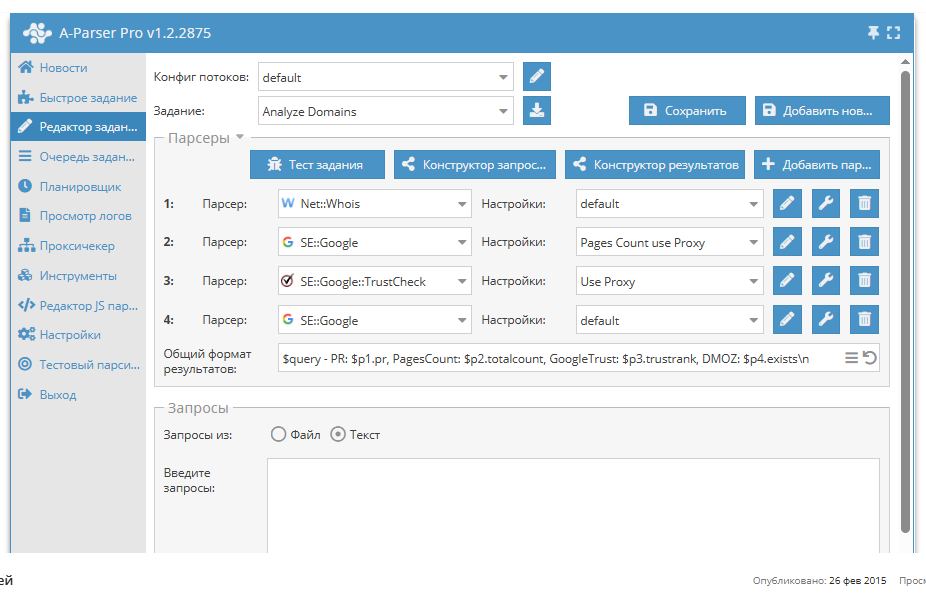The image size is (926, 594).
Task: Open the template list icon in the result format field
Action: click(851, 358)
